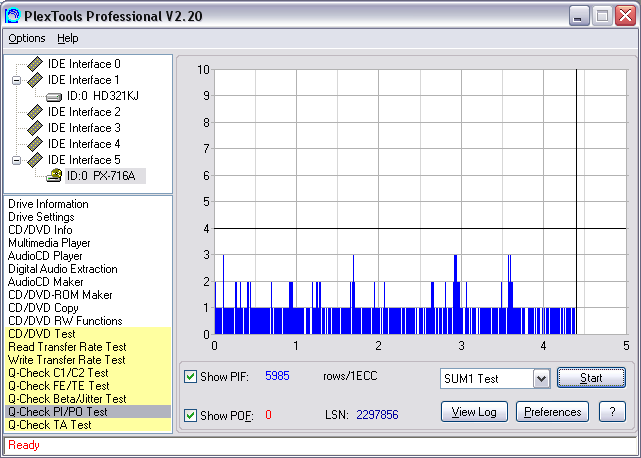Minimize the PlexTools window
This screenshot has height=458, width=641.
tap(578, 16)
